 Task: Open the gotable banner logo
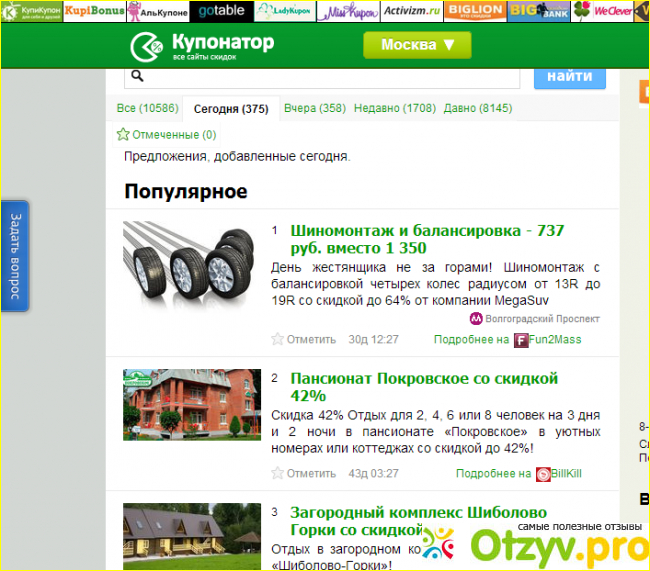[x=220, y=11]
